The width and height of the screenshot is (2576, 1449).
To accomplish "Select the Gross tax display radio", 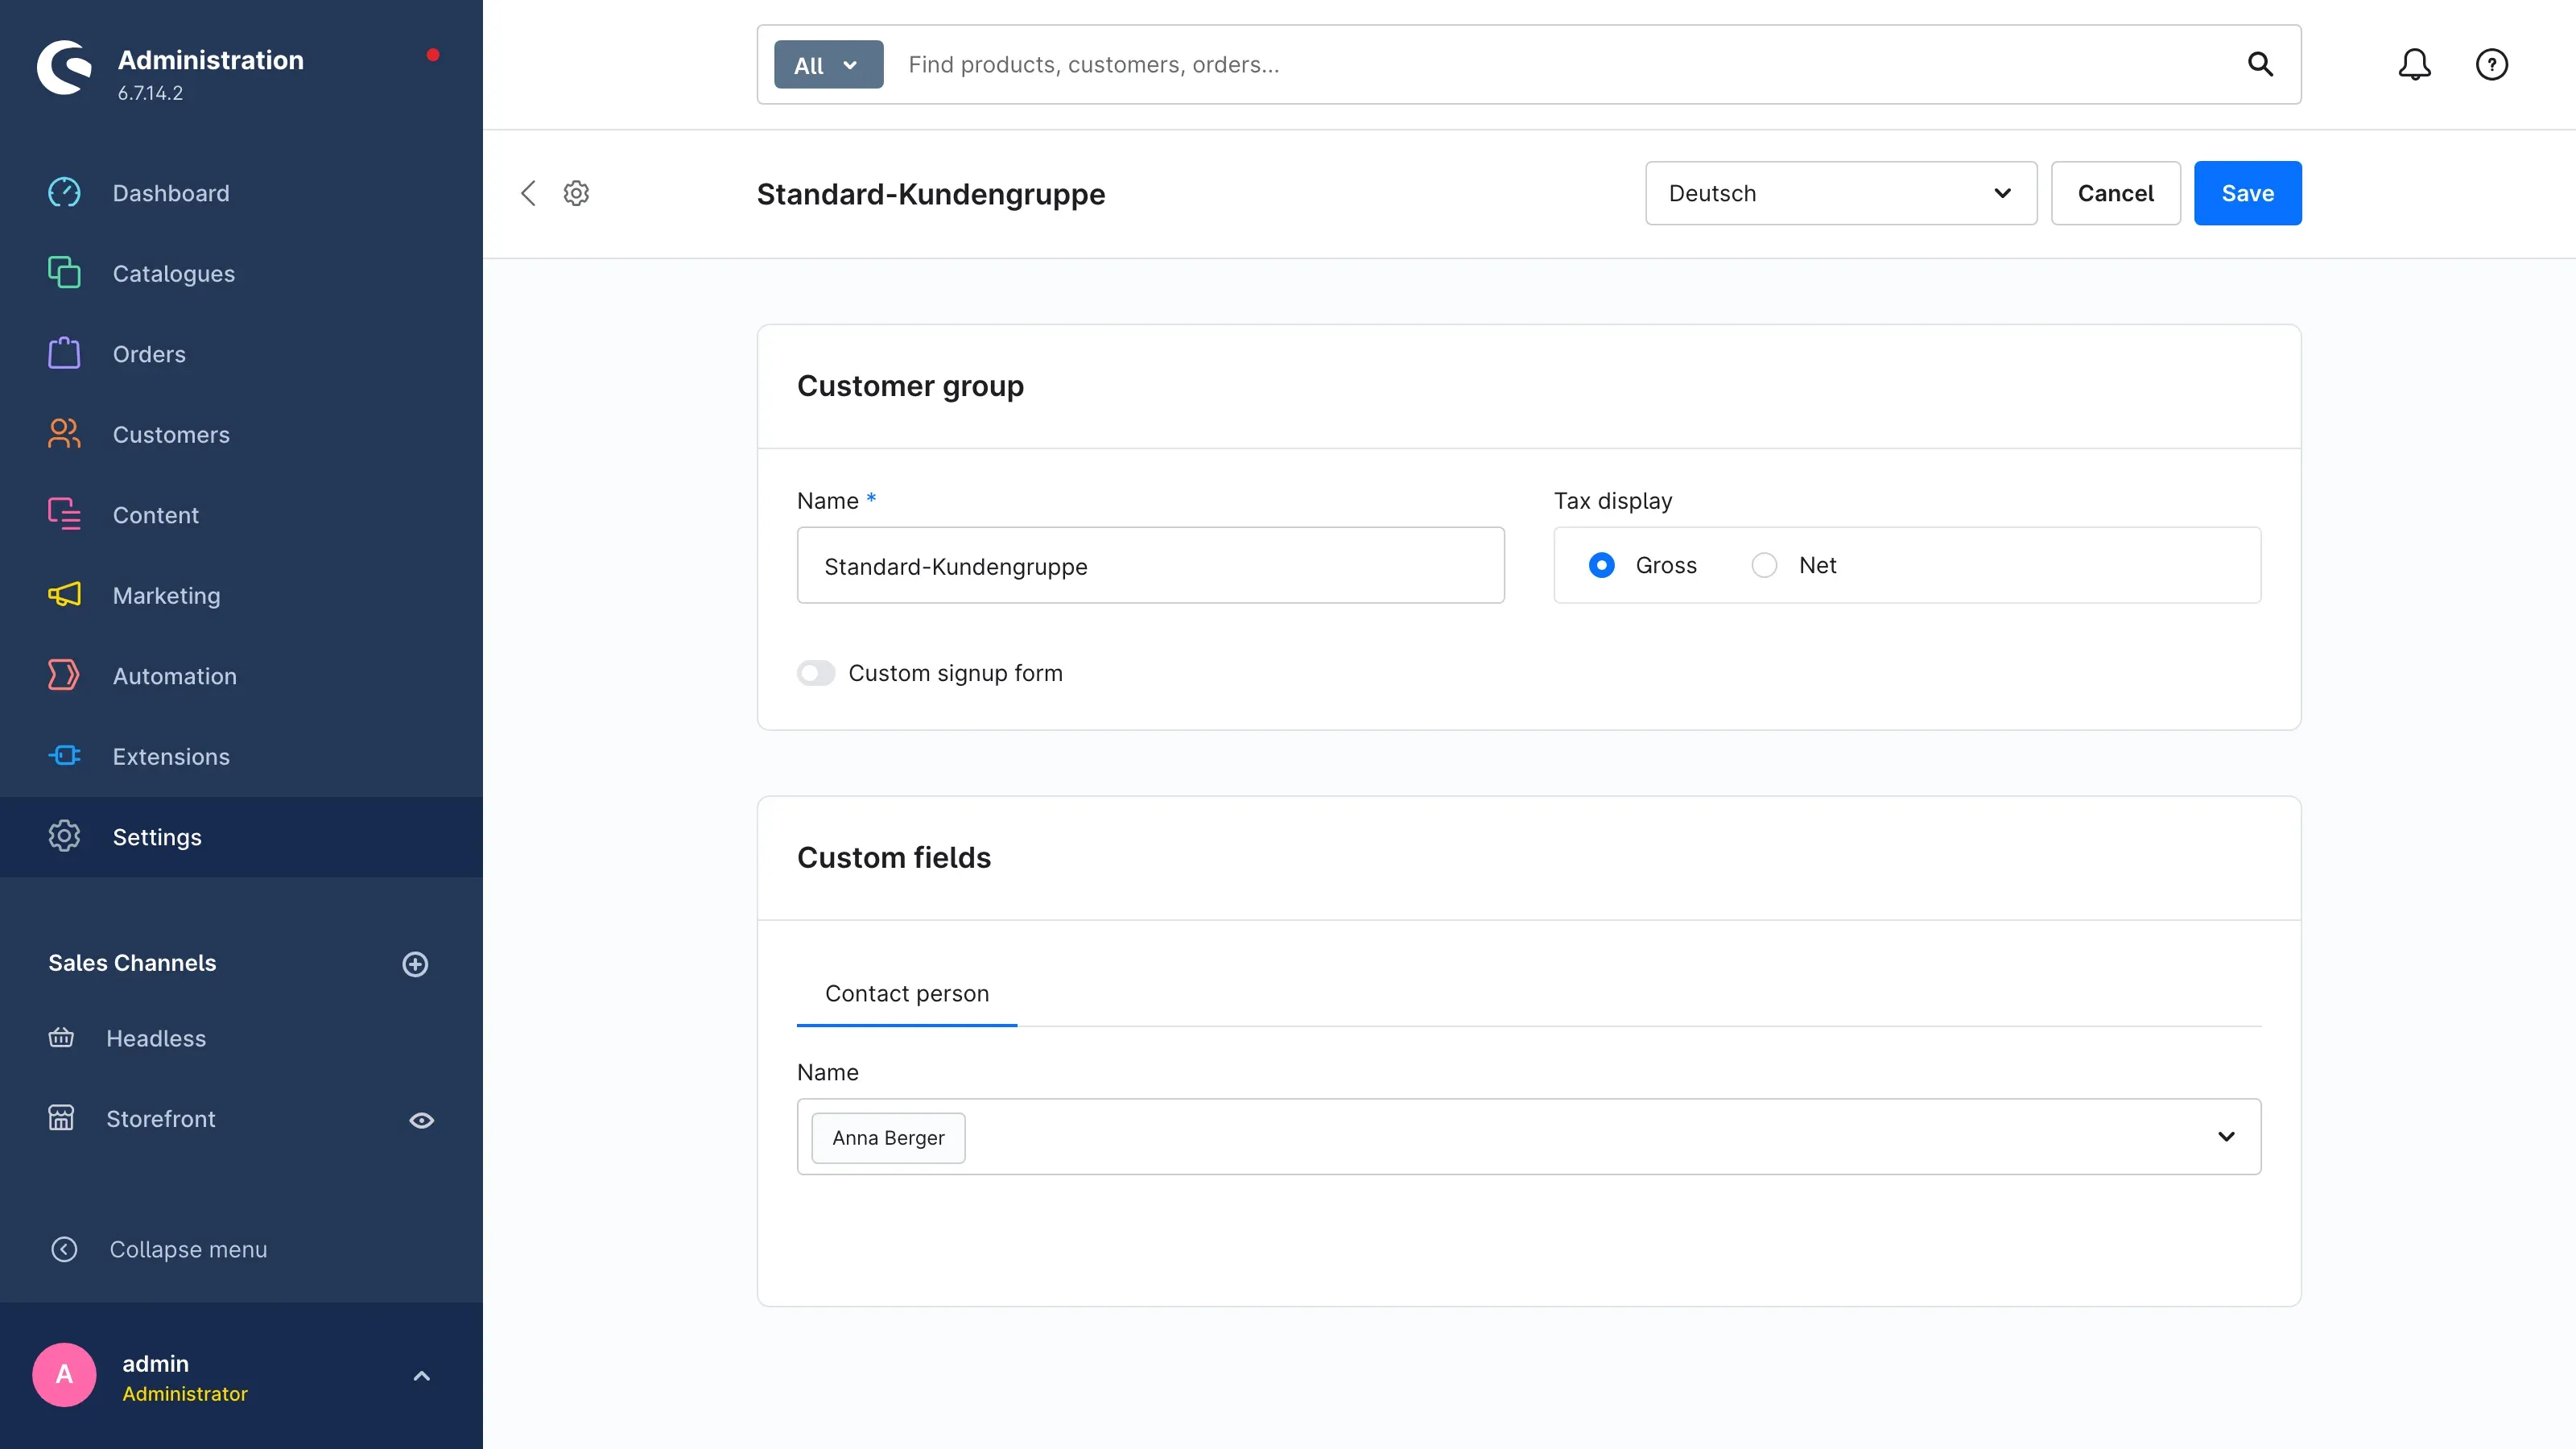I will coord(1601,565).
